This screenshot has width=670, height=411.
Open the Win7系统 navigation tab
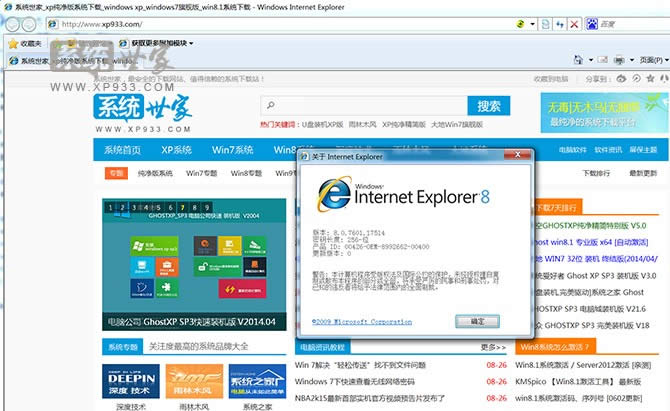232,150
